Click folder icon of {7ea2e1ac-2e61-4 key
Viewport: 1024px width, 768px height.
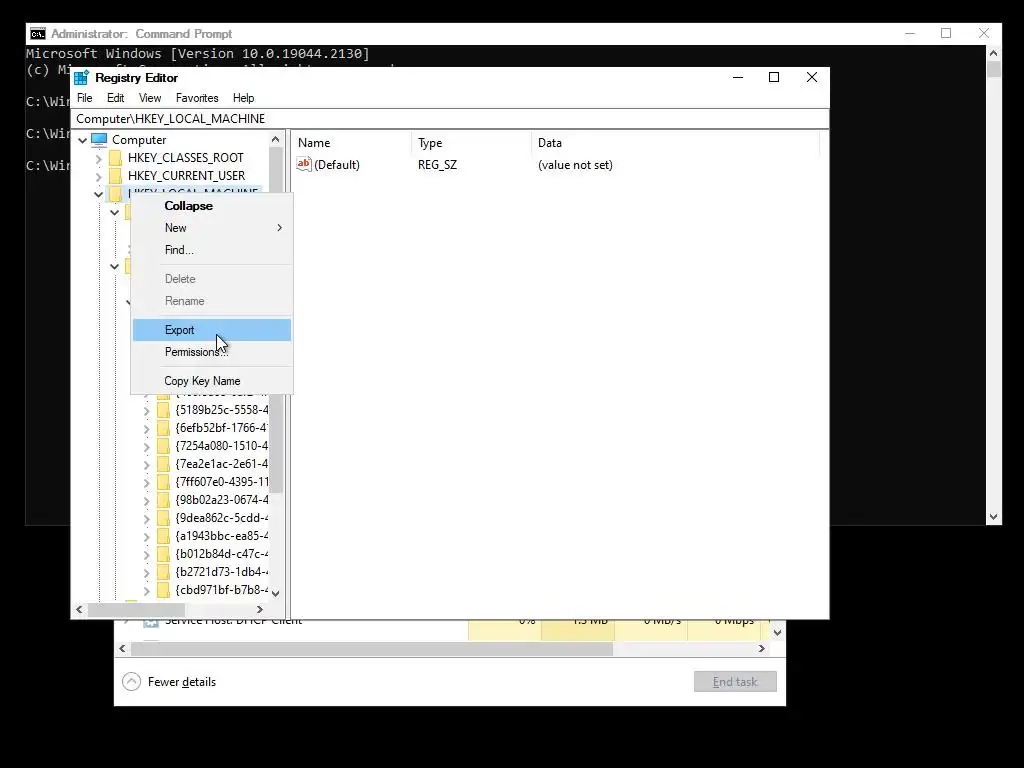163,464
